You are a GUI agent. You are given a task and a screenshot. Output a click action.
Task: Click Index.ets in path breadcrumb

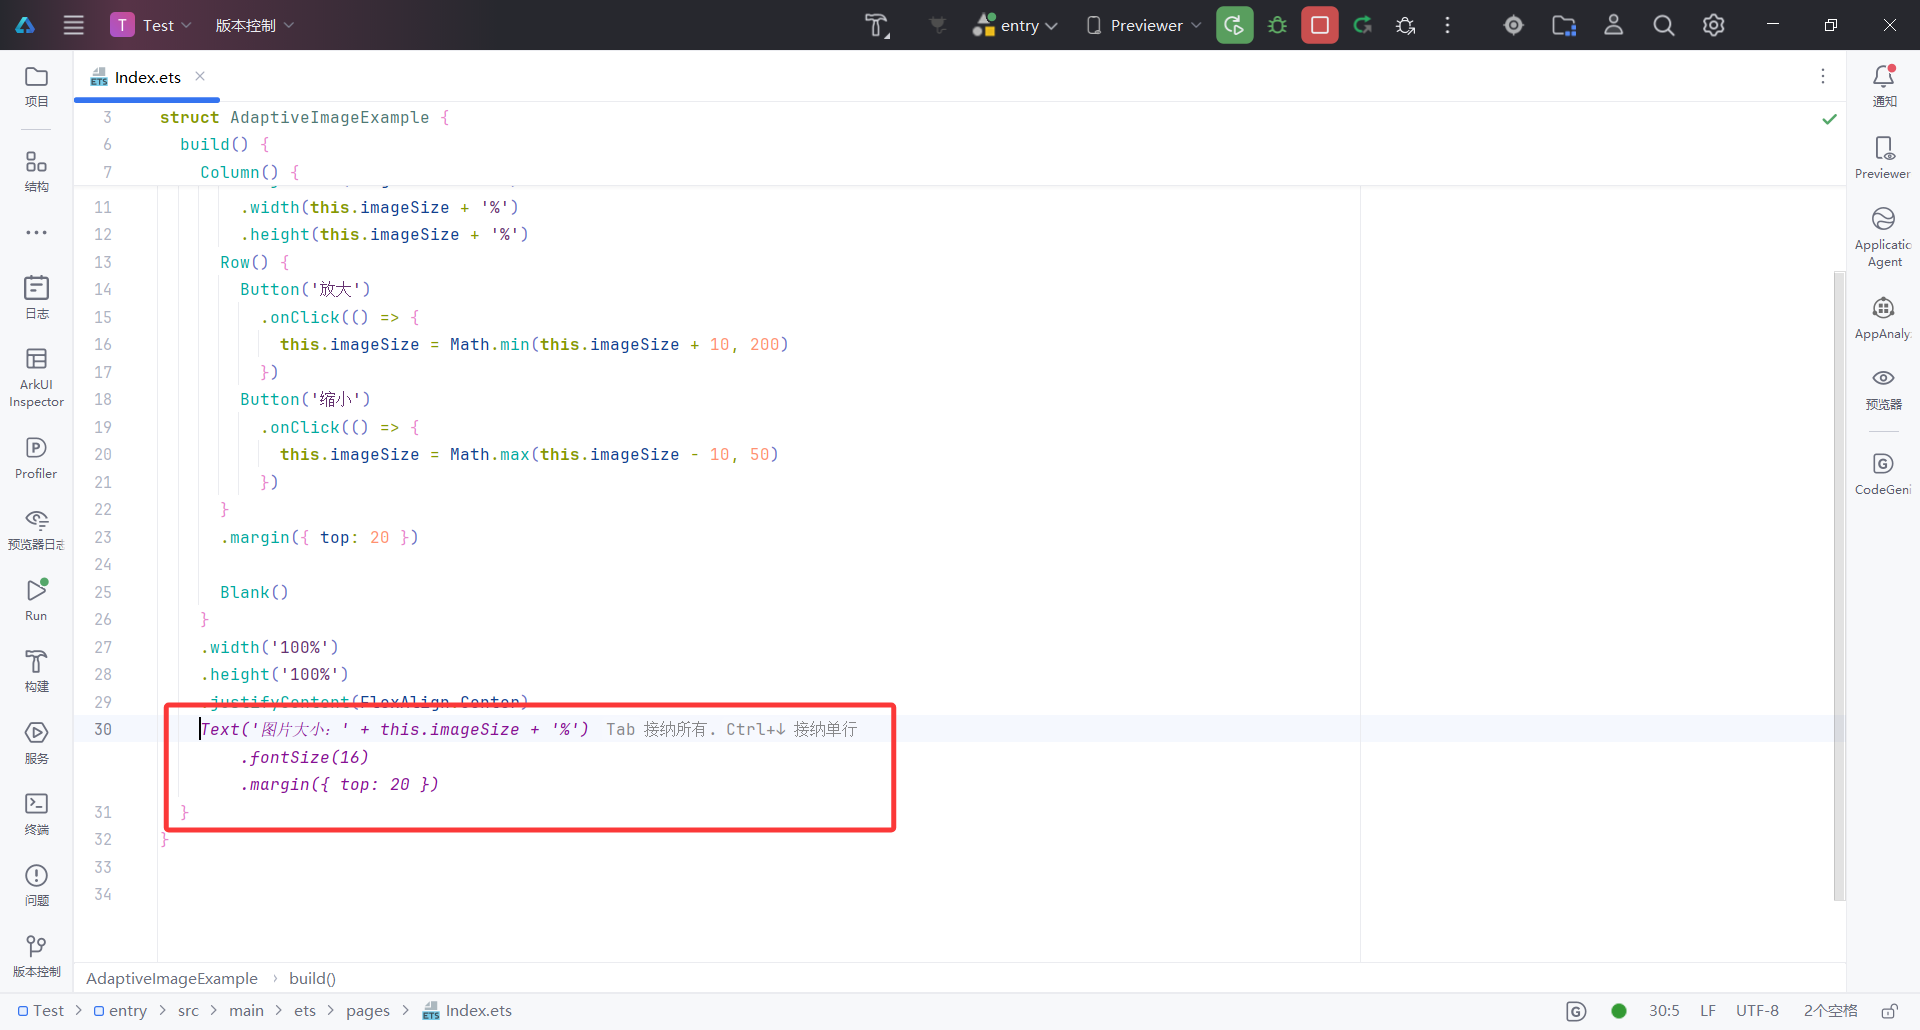[467, 1011]
